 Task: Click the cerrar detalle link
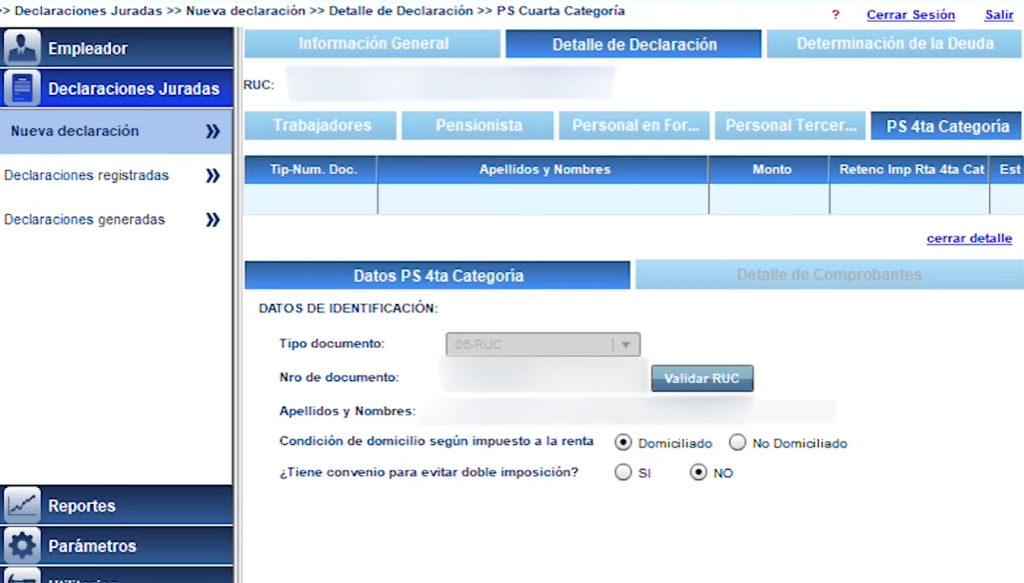pos(968,239)
